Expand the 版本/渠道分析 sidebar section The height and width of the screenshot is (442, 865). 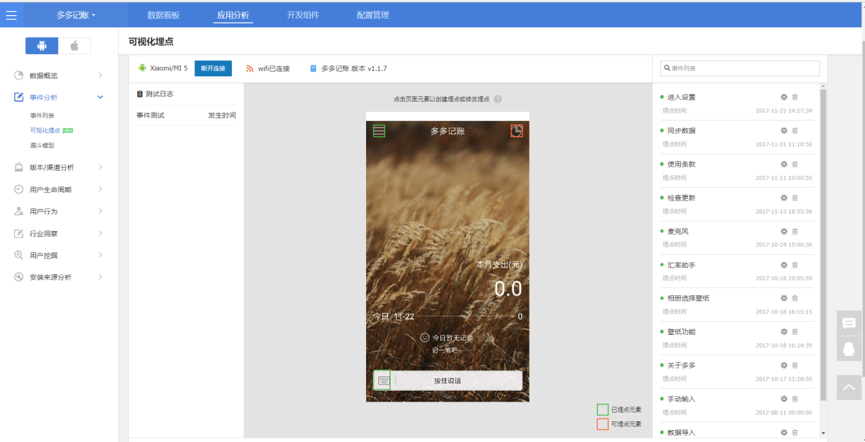[x=59, y=167]
